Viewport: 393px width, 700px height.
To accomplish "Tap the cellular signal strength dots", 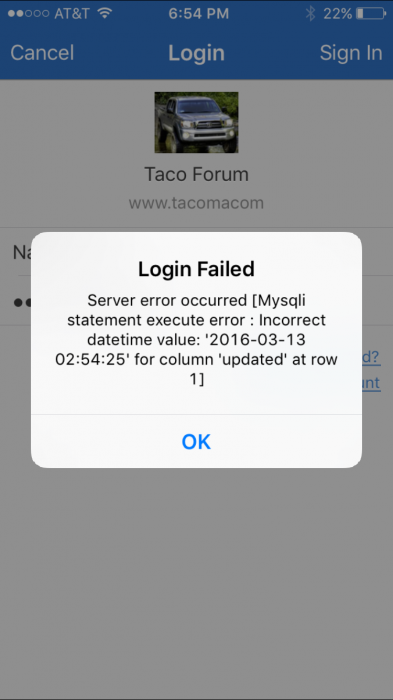I will (x=28, y=13).
